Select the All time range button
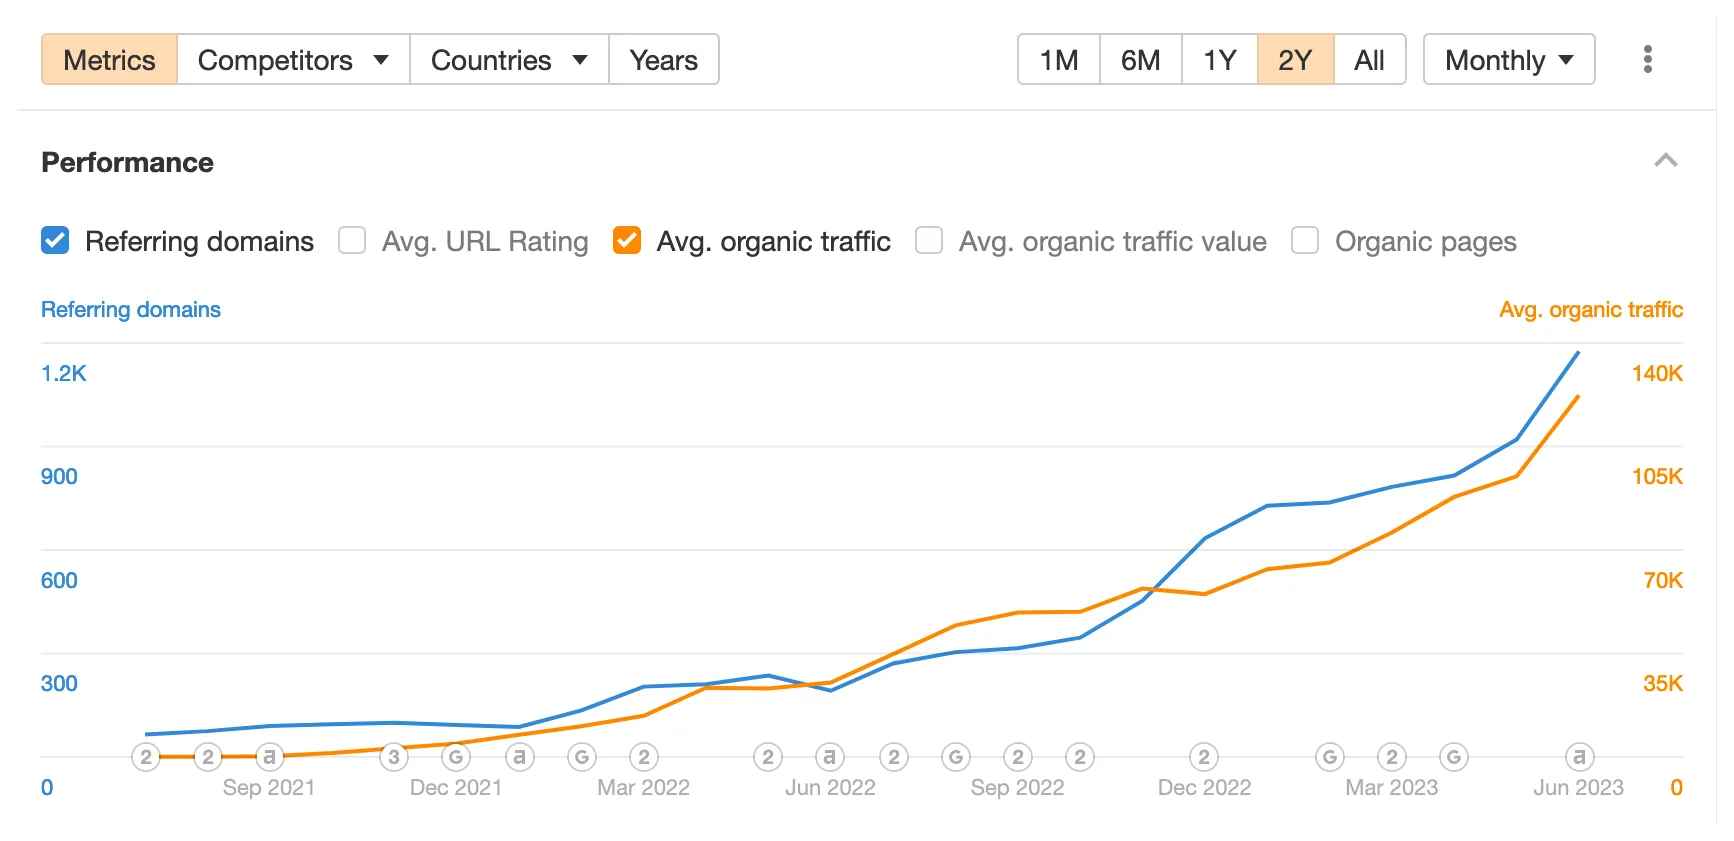This screenshot has height=841, width=1734. click(1369, 60)
